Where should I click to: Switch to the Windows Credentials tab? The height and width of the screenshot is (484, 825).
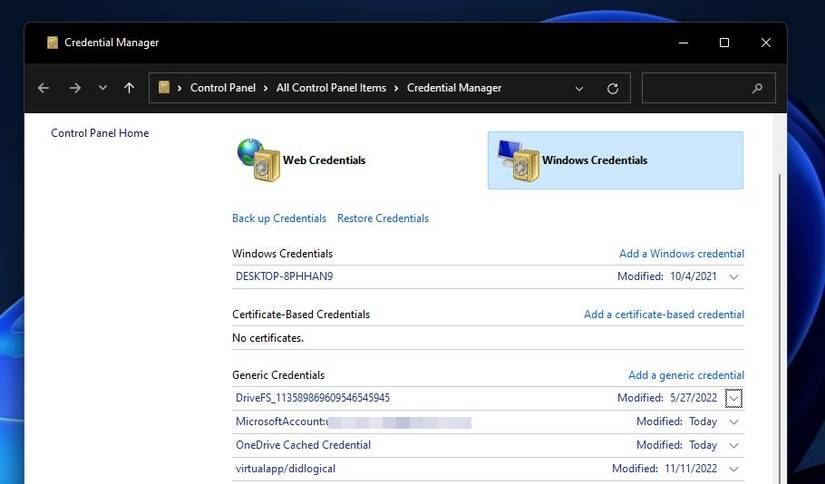(616, 160)
